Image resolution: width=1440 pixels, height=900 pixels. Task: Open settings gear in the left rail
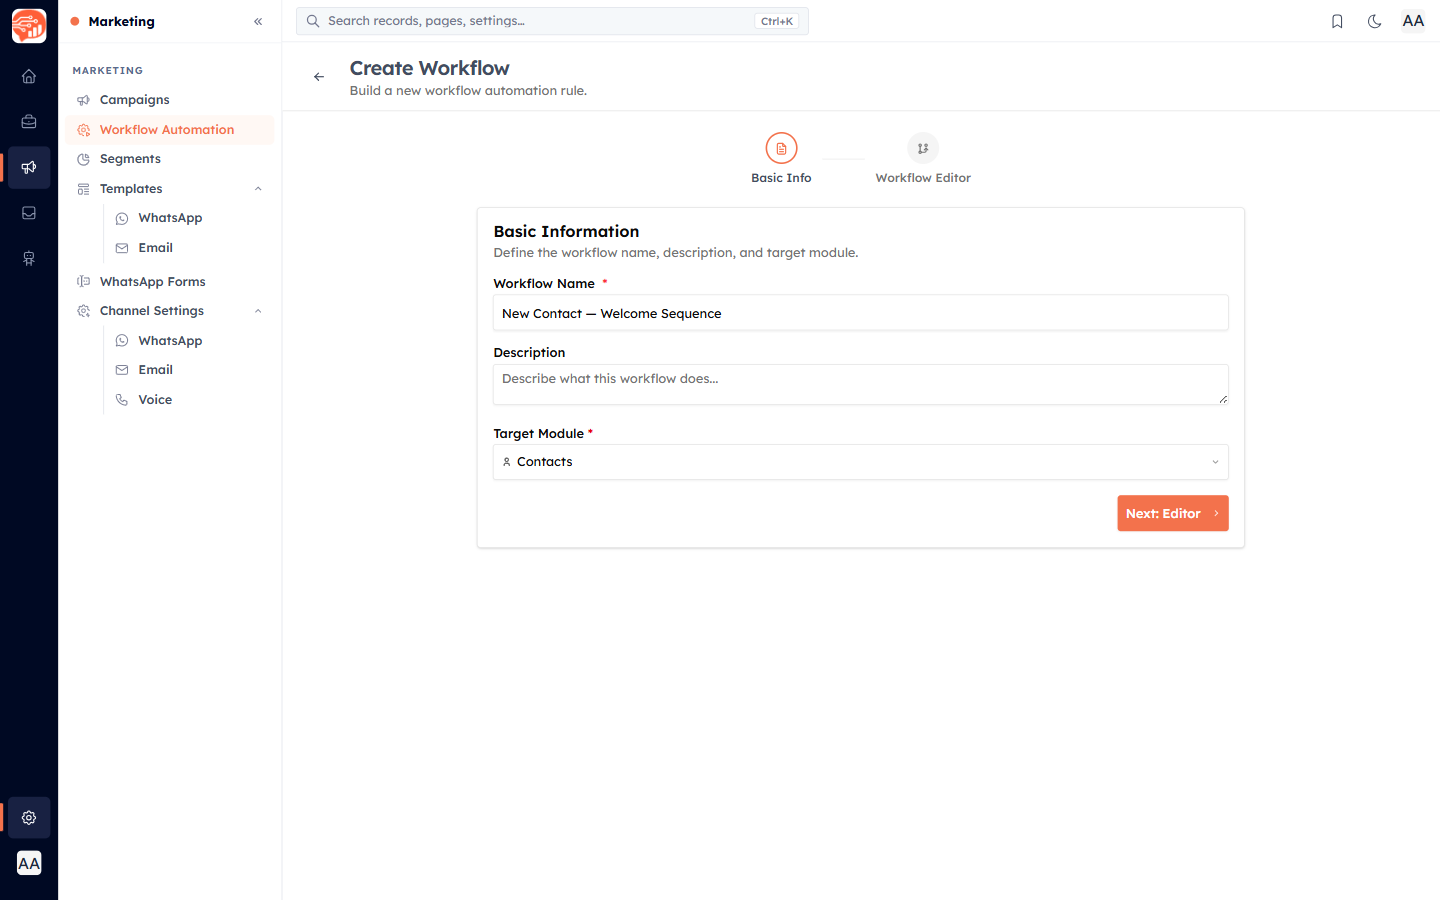point(29,818)
